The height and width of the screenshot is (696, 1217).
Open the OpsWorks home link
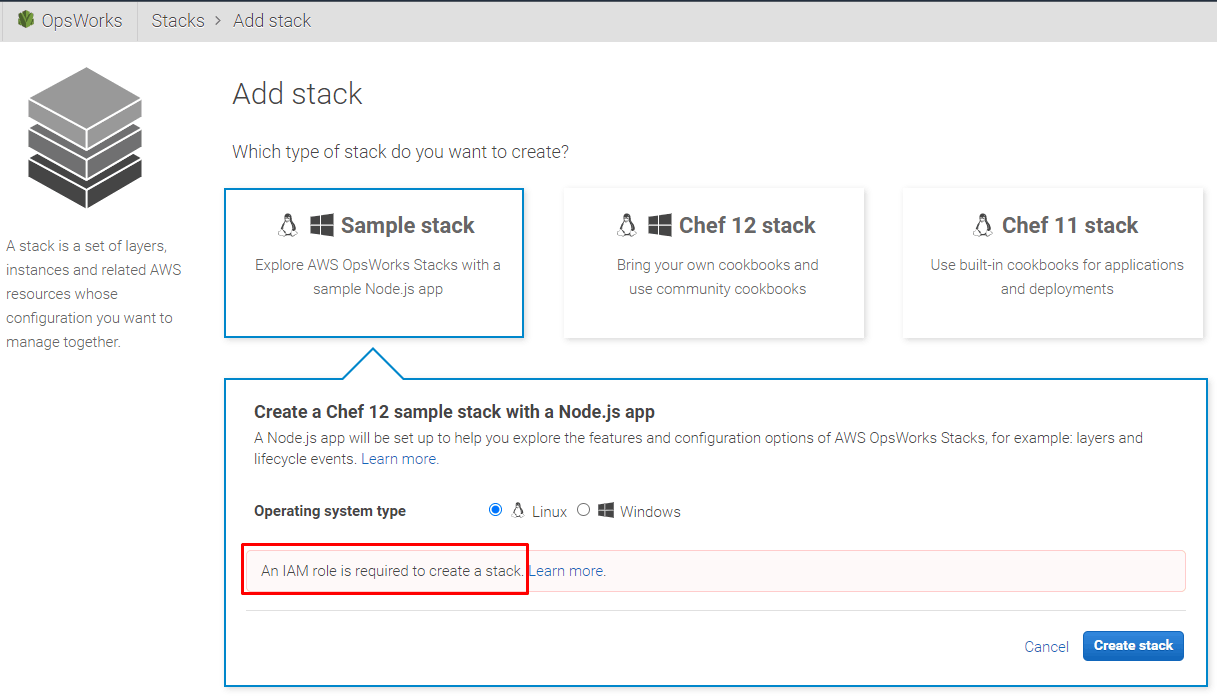(x=81, y=20)
